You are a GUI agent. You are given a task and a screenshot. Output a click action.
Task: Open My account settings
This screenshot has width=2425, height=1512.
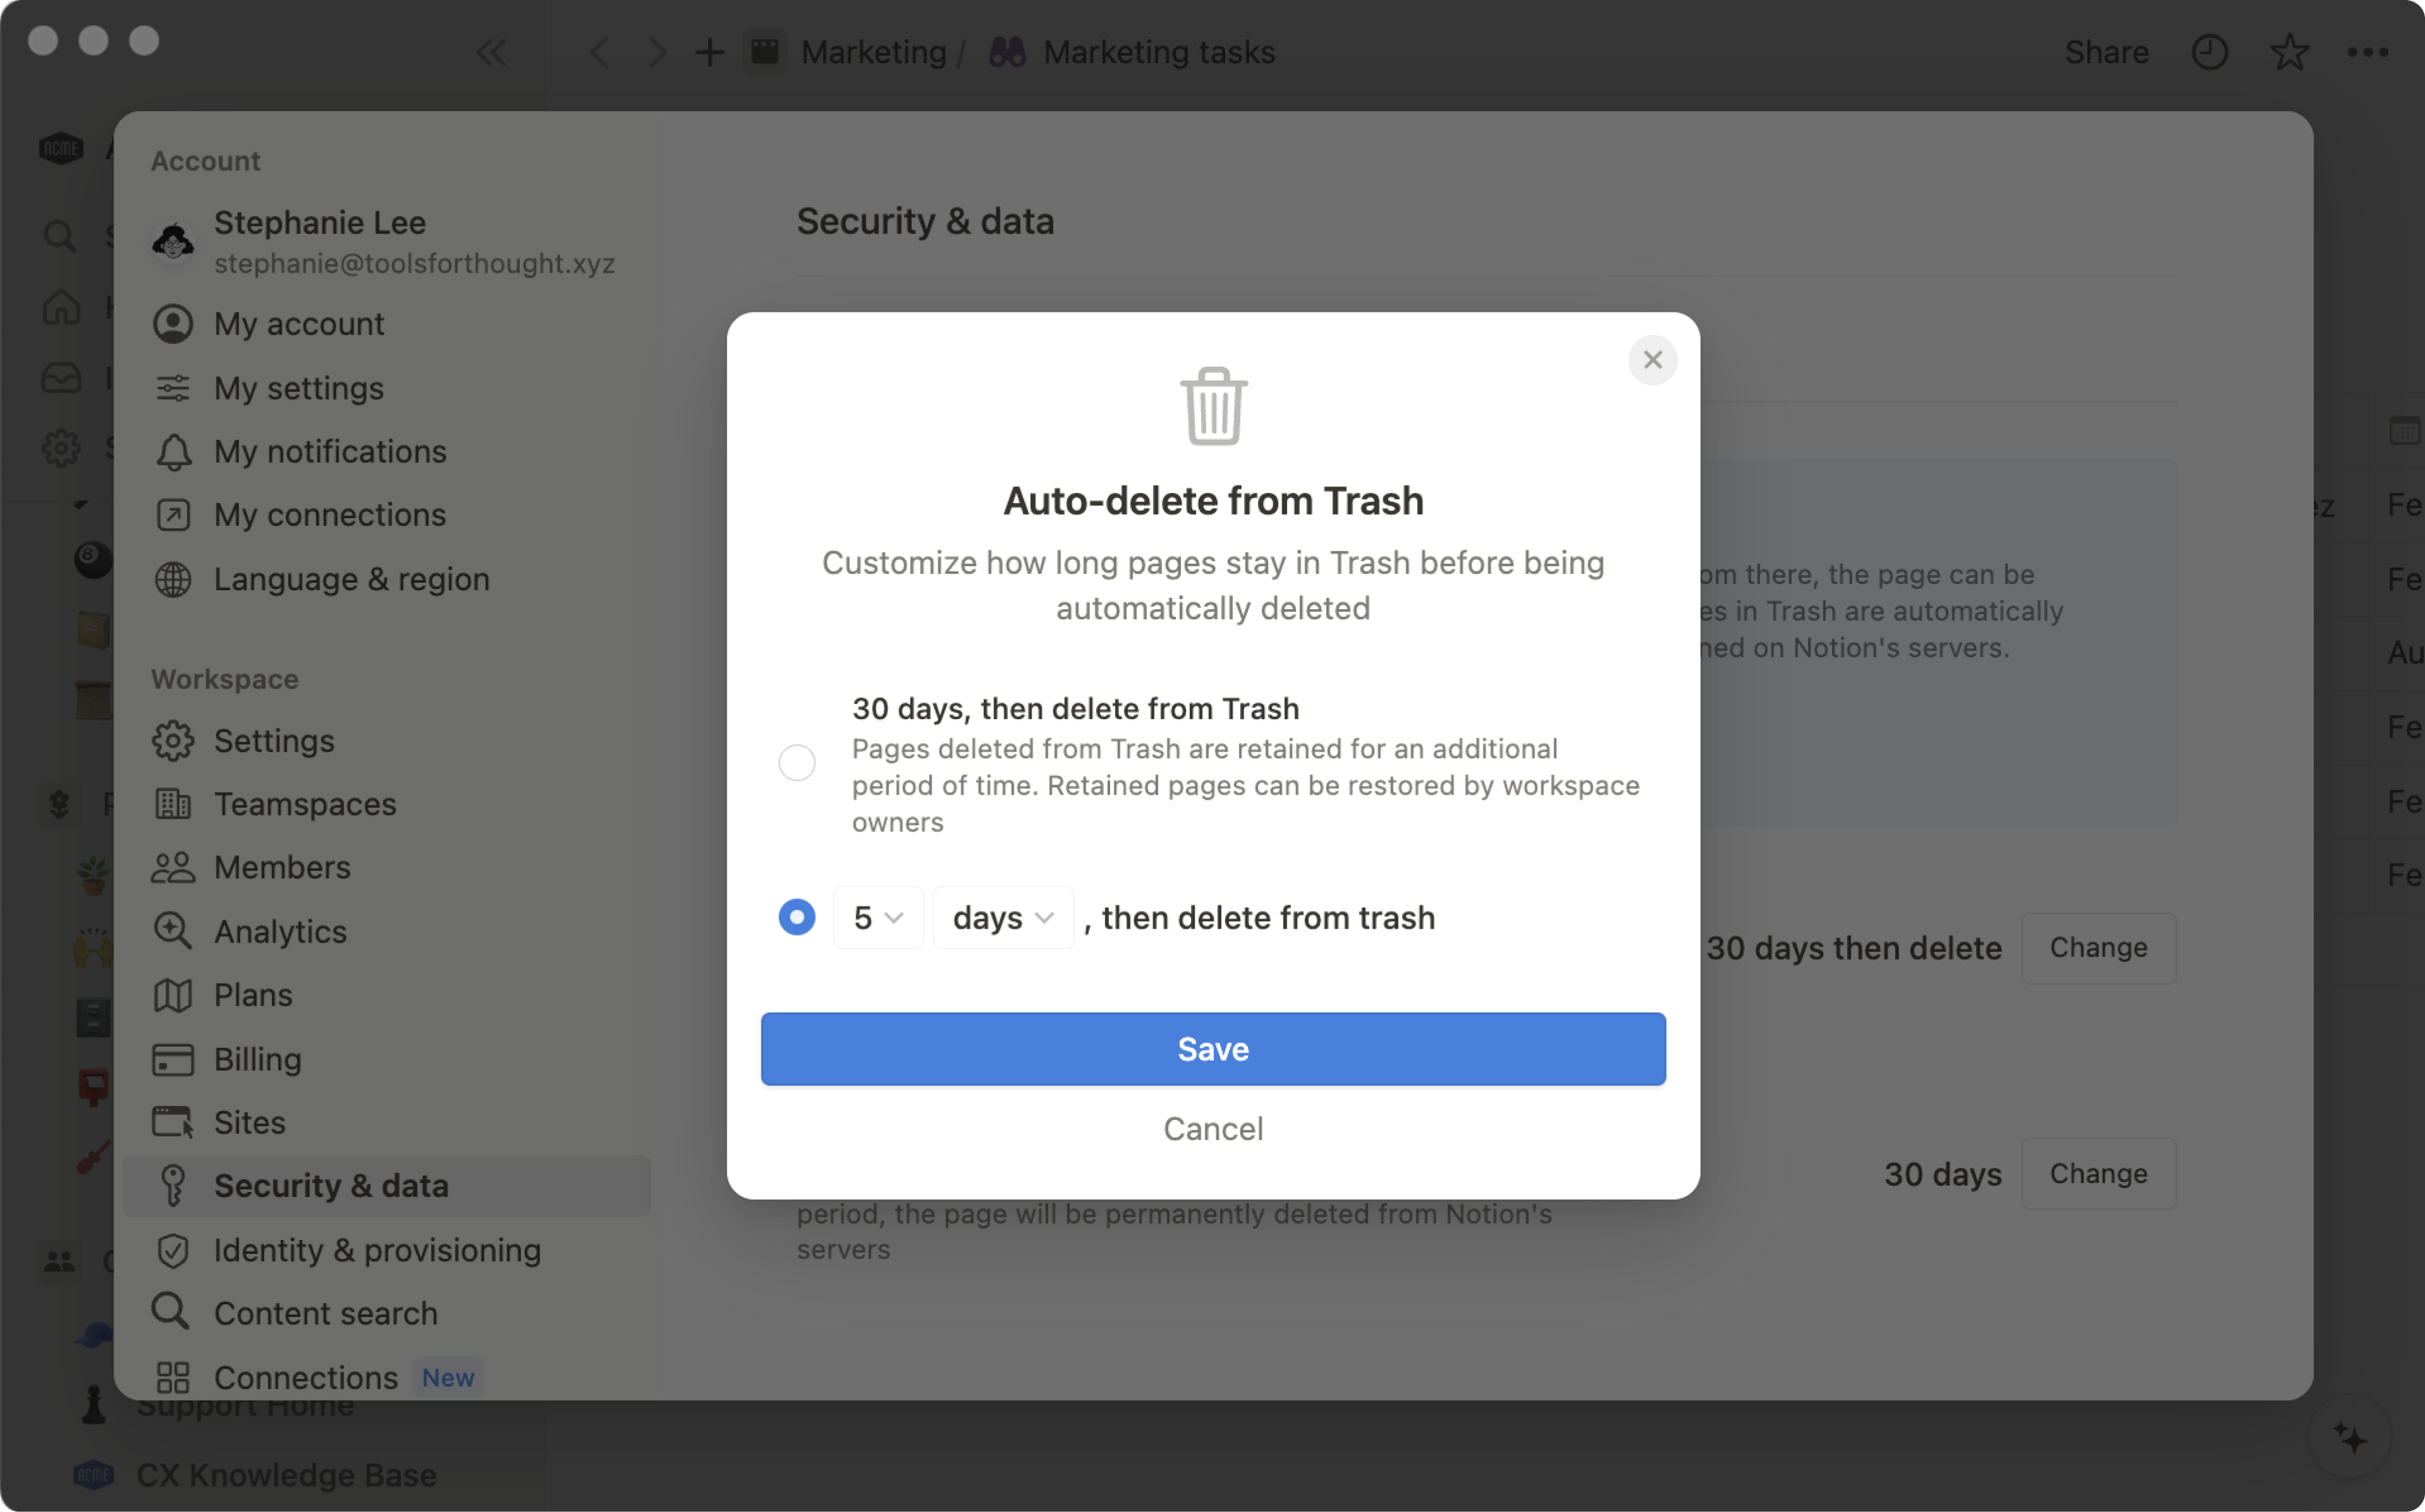click(x=298, y=322)
